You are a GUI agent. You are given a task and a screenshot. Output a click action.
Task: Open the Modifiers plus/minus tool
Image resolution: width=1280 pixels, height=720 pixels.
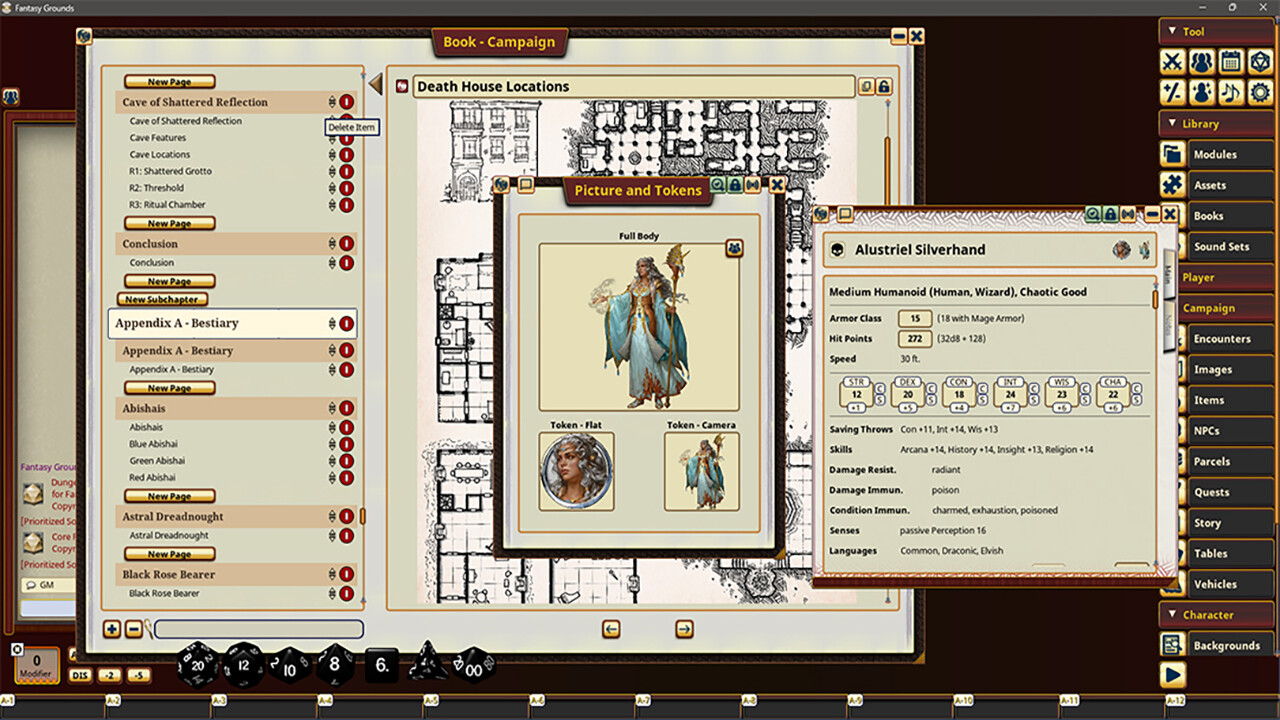tap(1171, 92)
